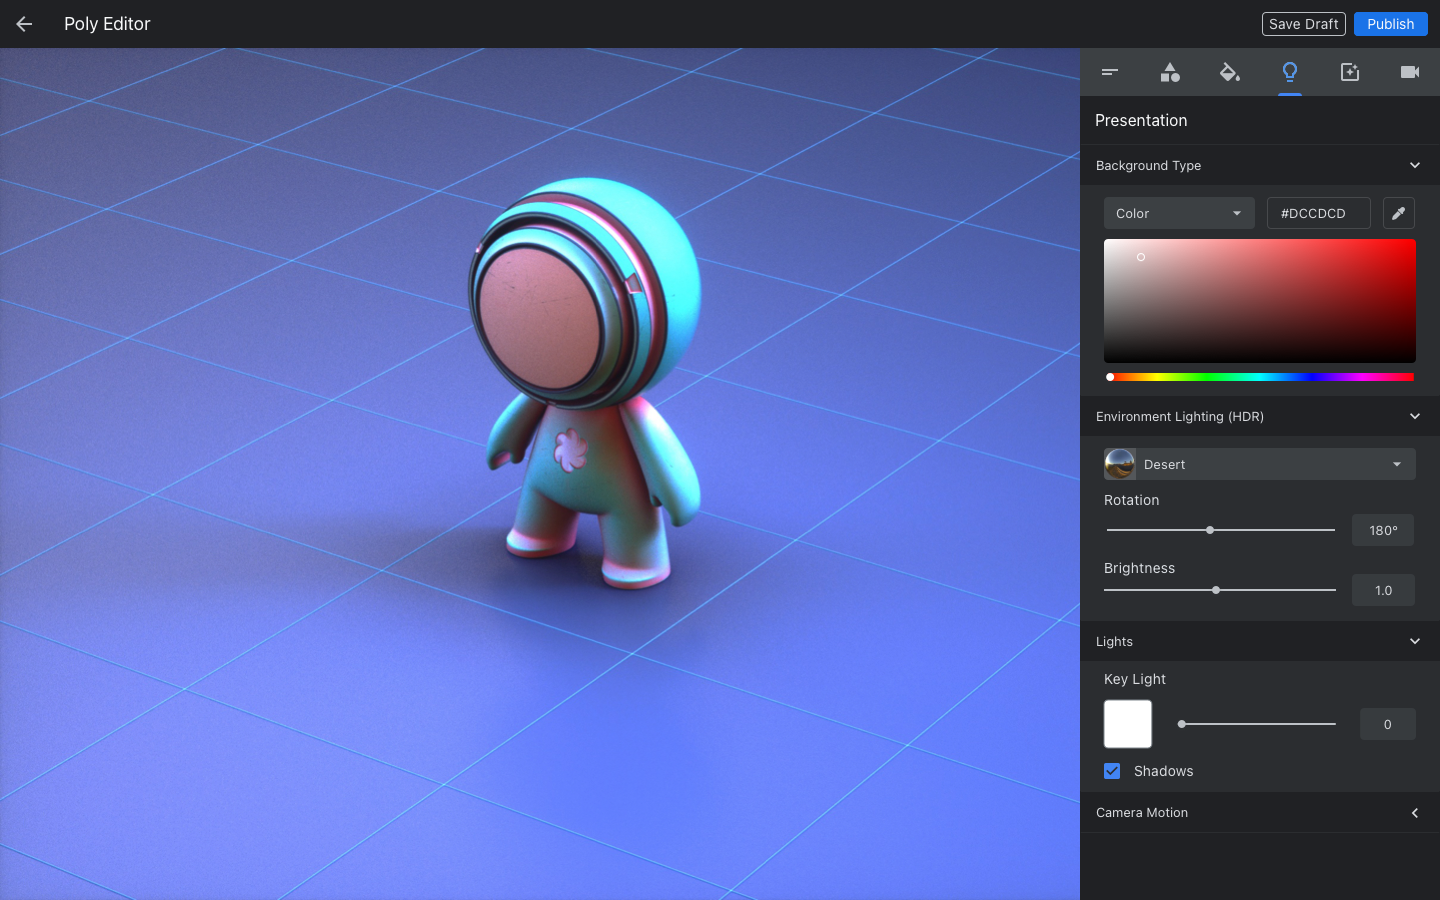Activate the eyedropper color picker

click(x=1398, y=213)
